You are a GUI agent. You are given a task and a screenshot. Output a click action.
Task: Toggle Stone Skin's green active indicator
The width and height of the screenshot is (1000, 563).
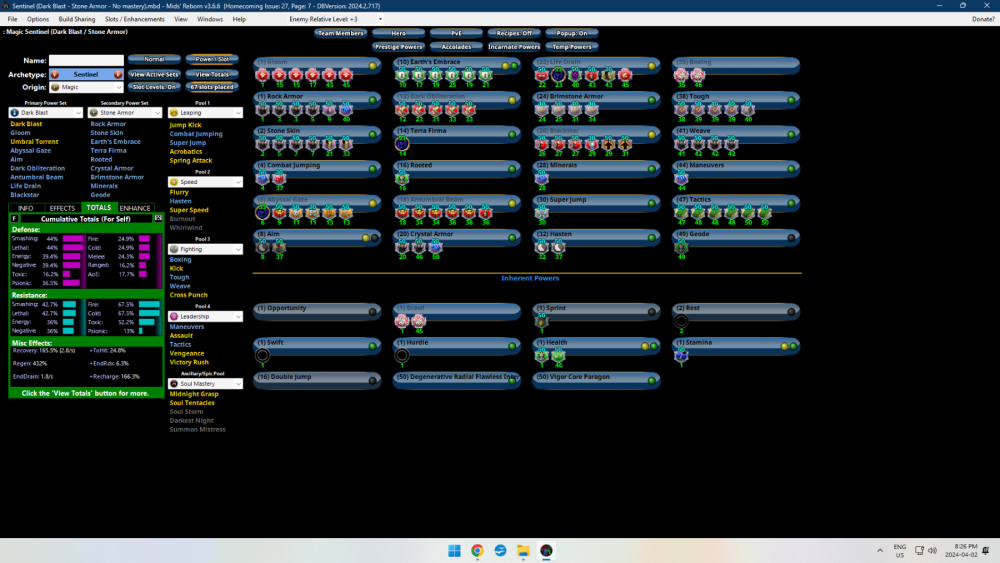[x=372, y=135]
